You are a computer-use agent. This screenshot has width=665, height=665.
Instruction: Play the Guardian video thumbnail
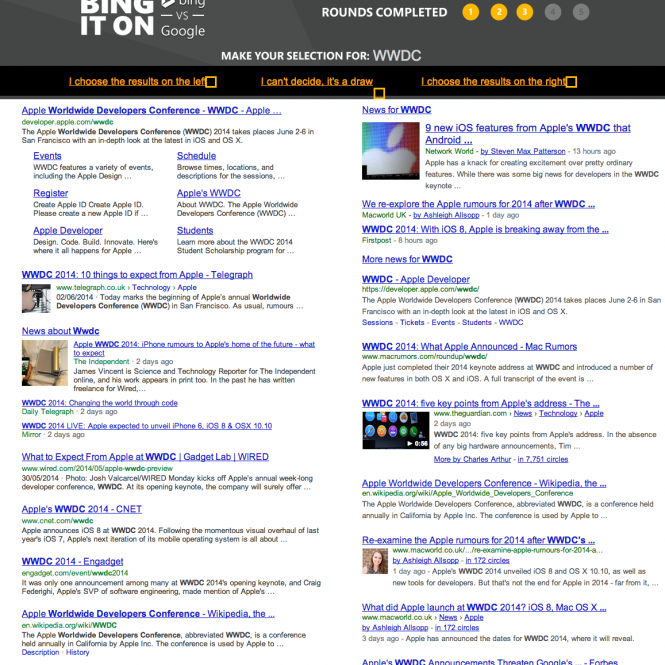[395, 430]
